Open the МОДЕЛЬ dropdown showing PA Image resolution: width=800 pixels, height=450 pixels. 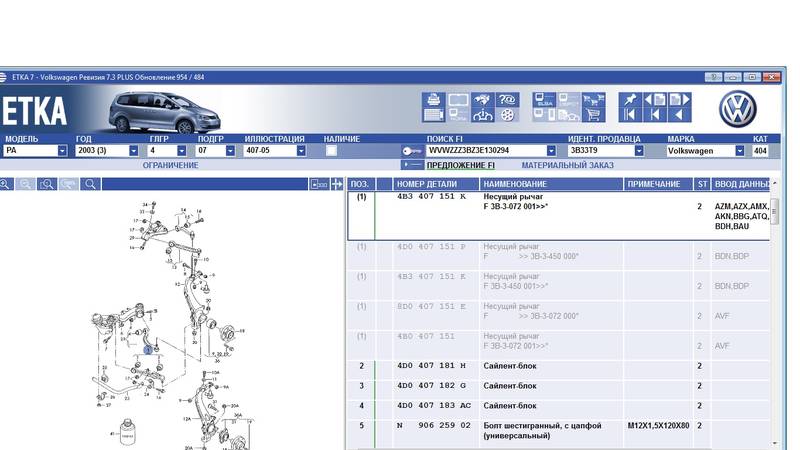click(x=36, y=151)
